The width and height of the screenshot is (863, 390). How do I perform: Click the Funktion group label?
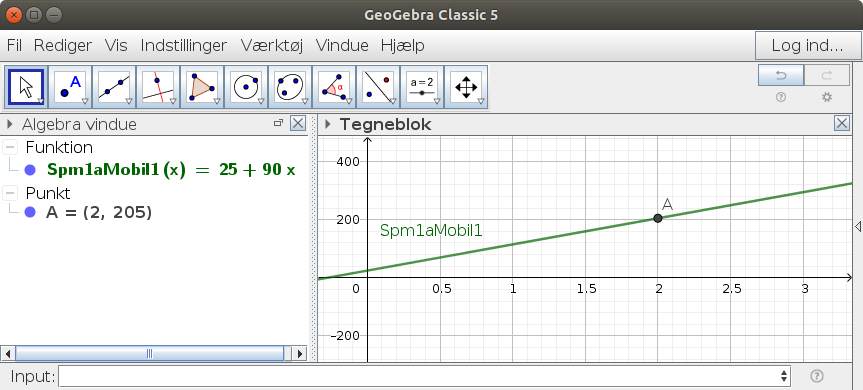coord(59,147)
